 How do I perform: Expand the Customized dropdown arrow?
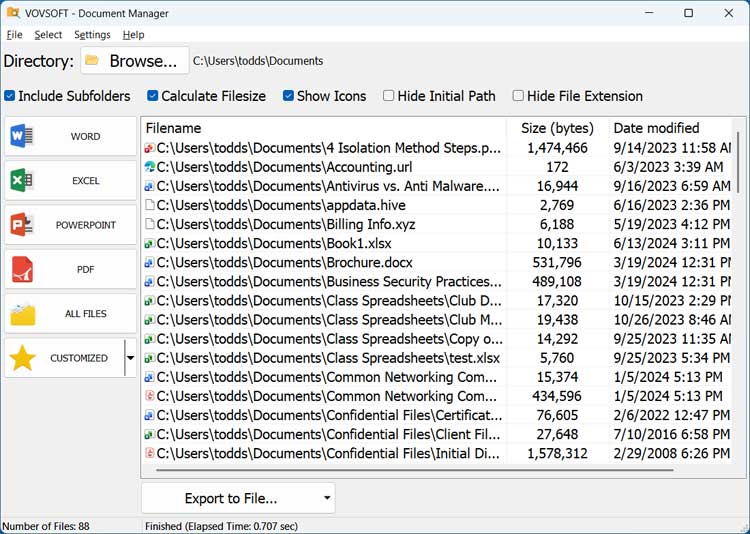(130, 358)
